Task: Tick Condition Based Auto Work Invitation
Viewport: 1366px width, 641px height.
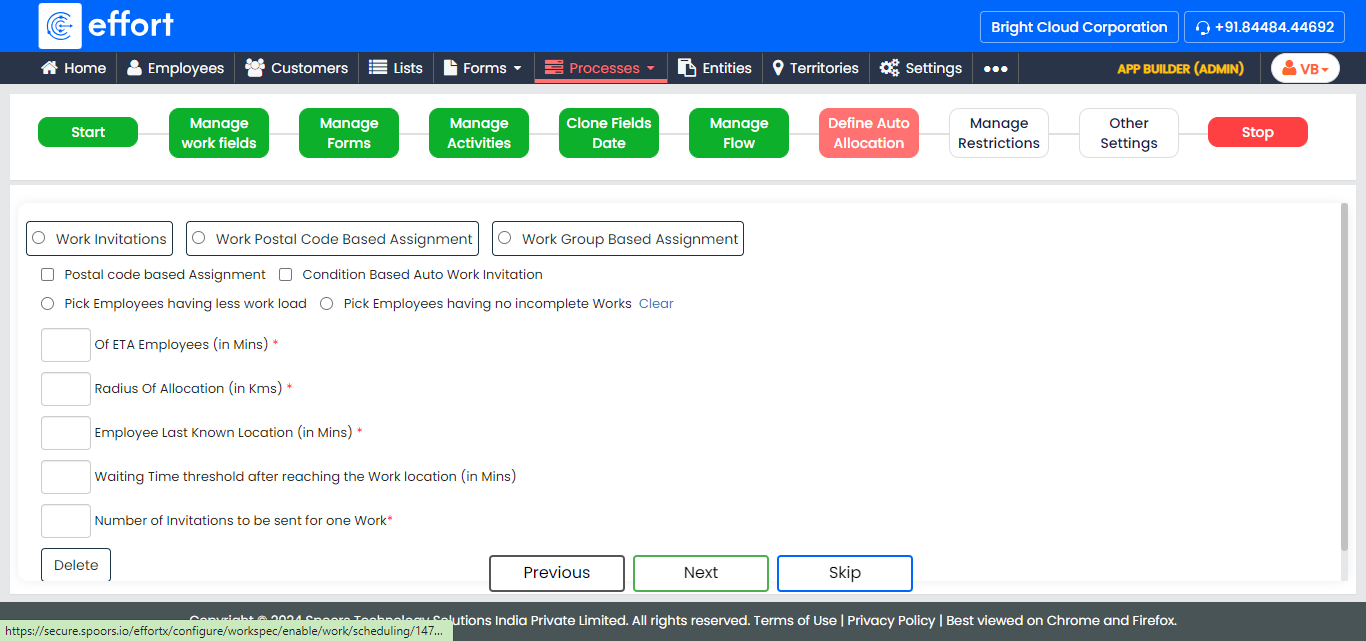Action: click(x=285, y=274)
